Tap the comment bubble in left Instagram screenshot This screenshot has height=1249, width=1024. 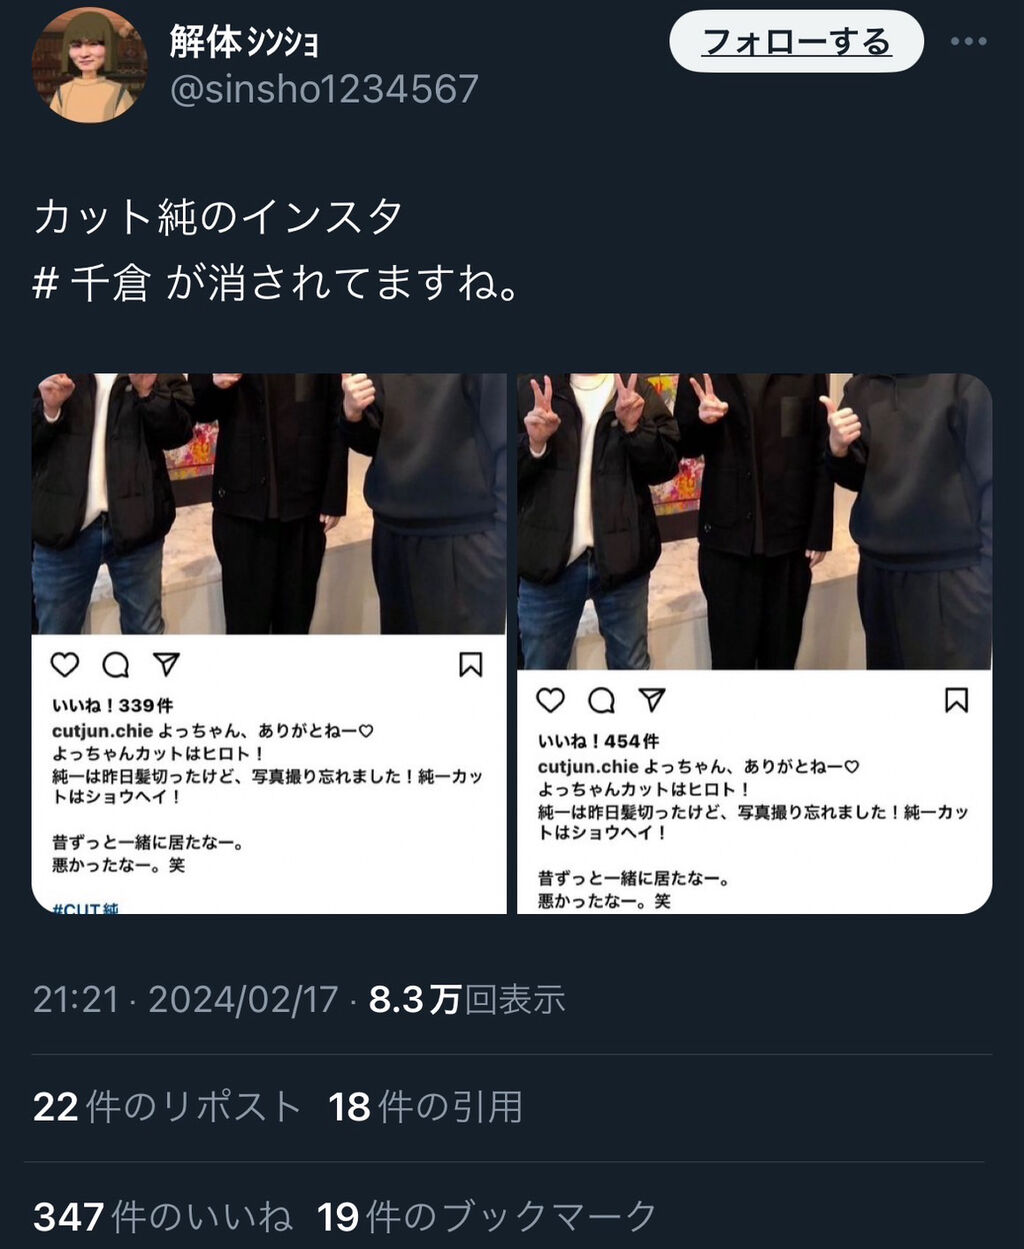point(116,664)
